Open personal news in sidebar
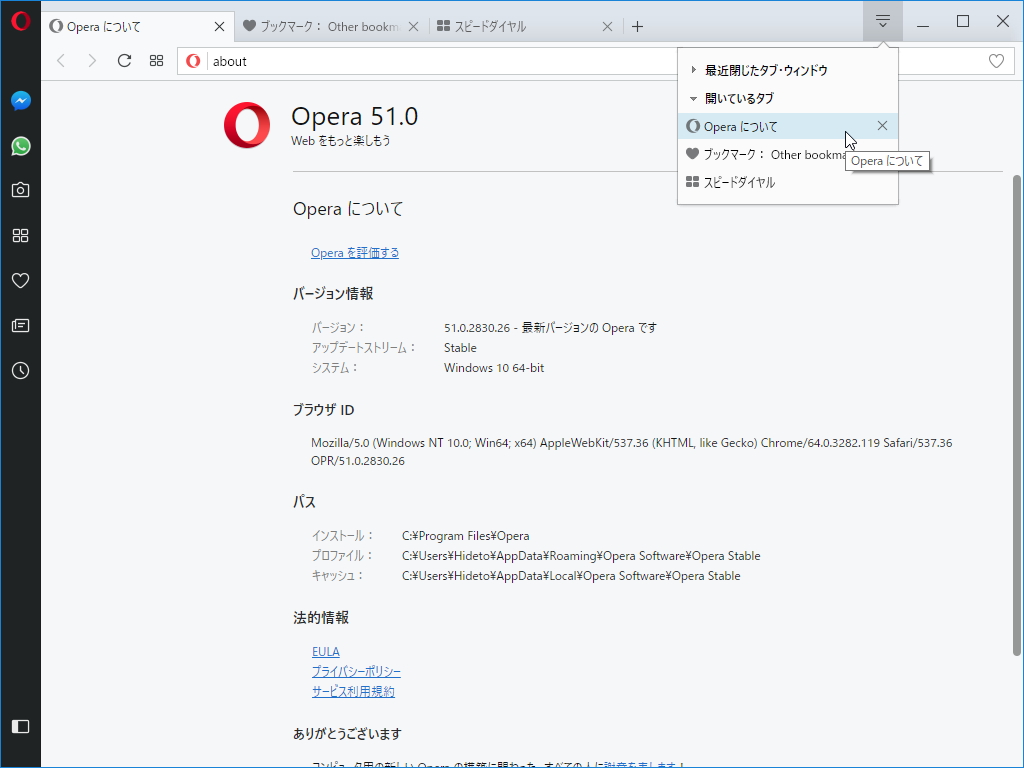The image size is (1024, 768). pos(20,325)
